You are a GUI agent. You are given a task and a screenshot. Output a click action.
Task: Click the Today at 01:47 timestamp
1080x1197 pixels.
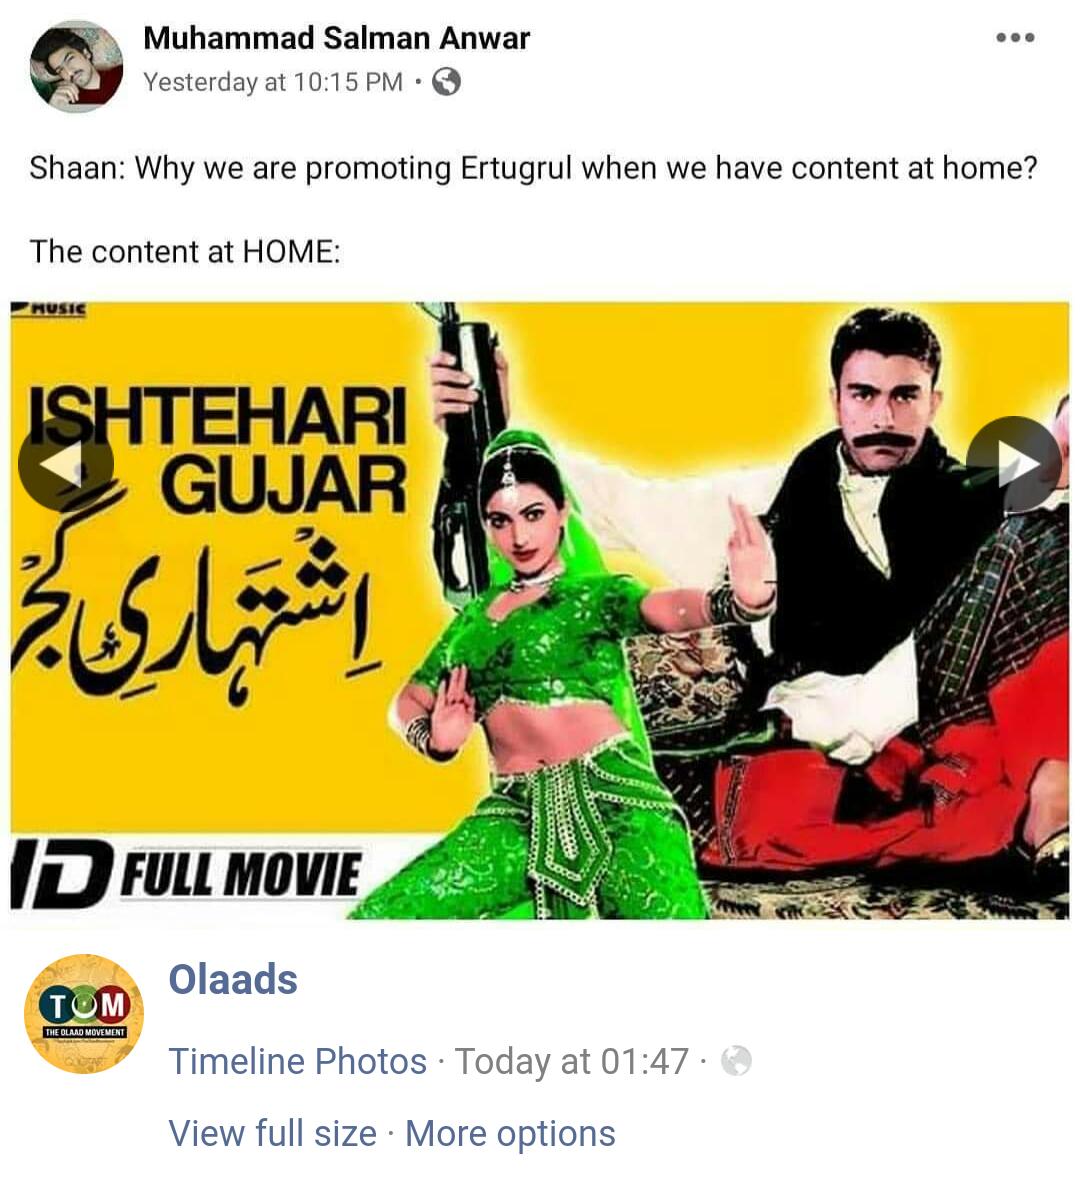coord(572,1061)
